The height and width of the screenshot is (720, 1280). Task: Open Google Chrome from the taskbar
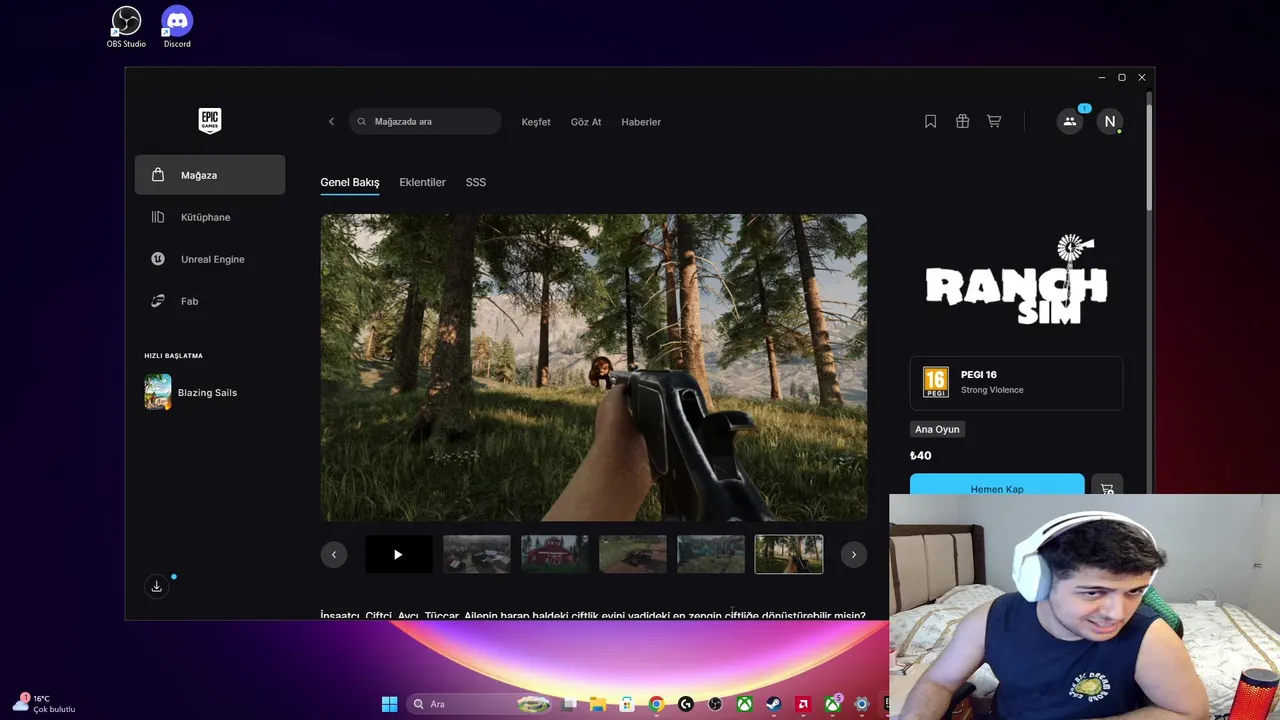[656, 704]
